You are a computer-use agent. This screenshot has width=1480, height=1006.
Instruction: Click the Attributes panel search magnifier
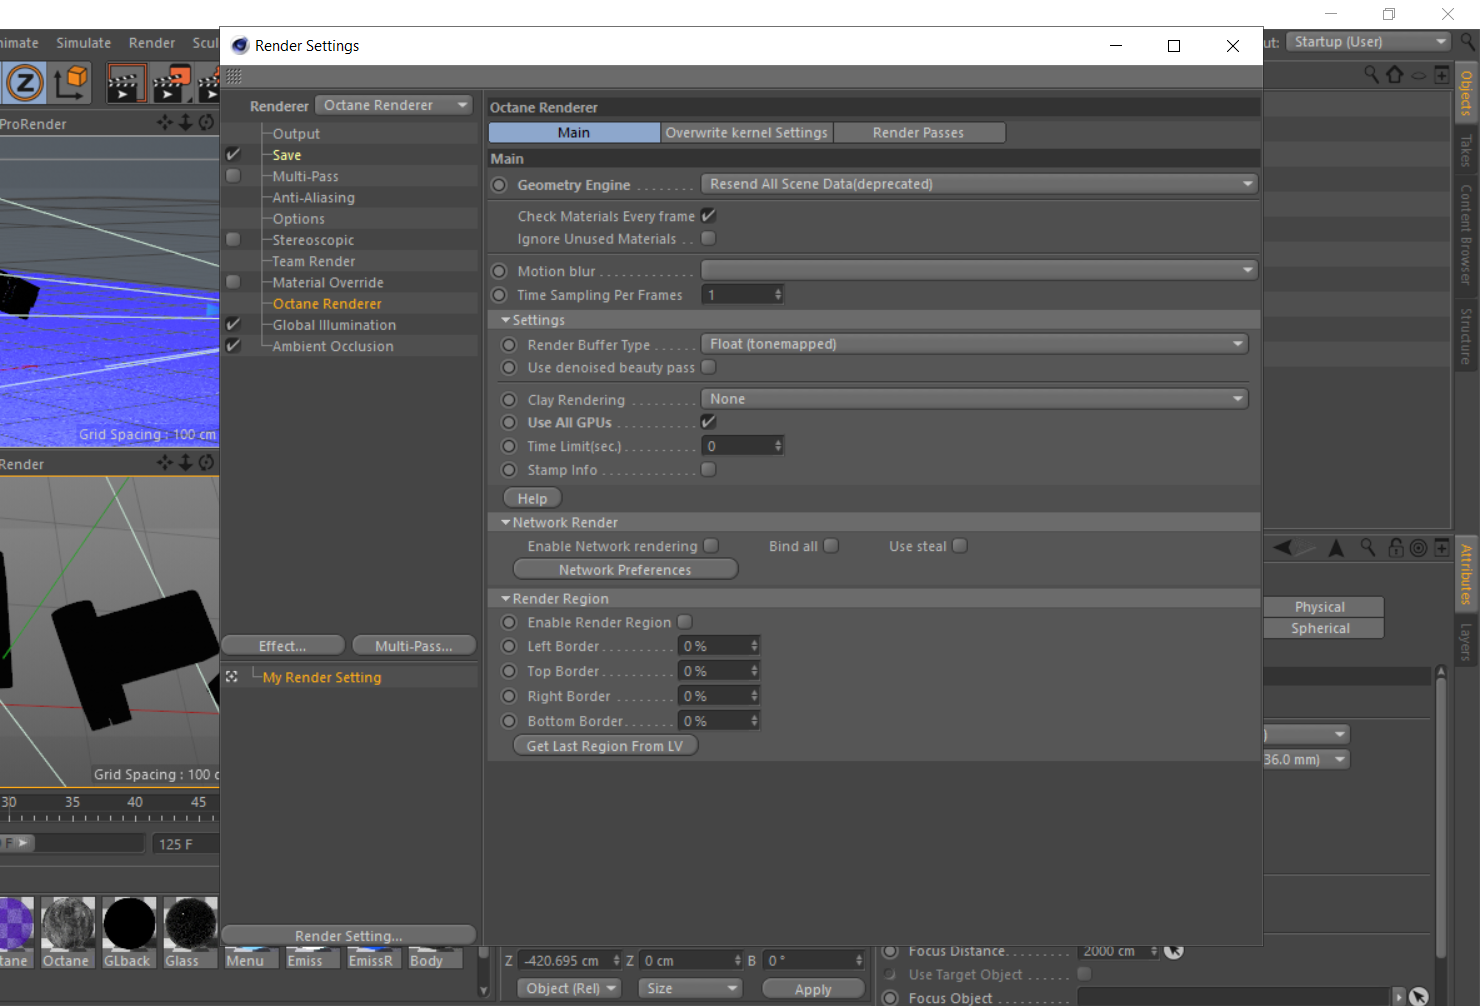[1368, 547]
